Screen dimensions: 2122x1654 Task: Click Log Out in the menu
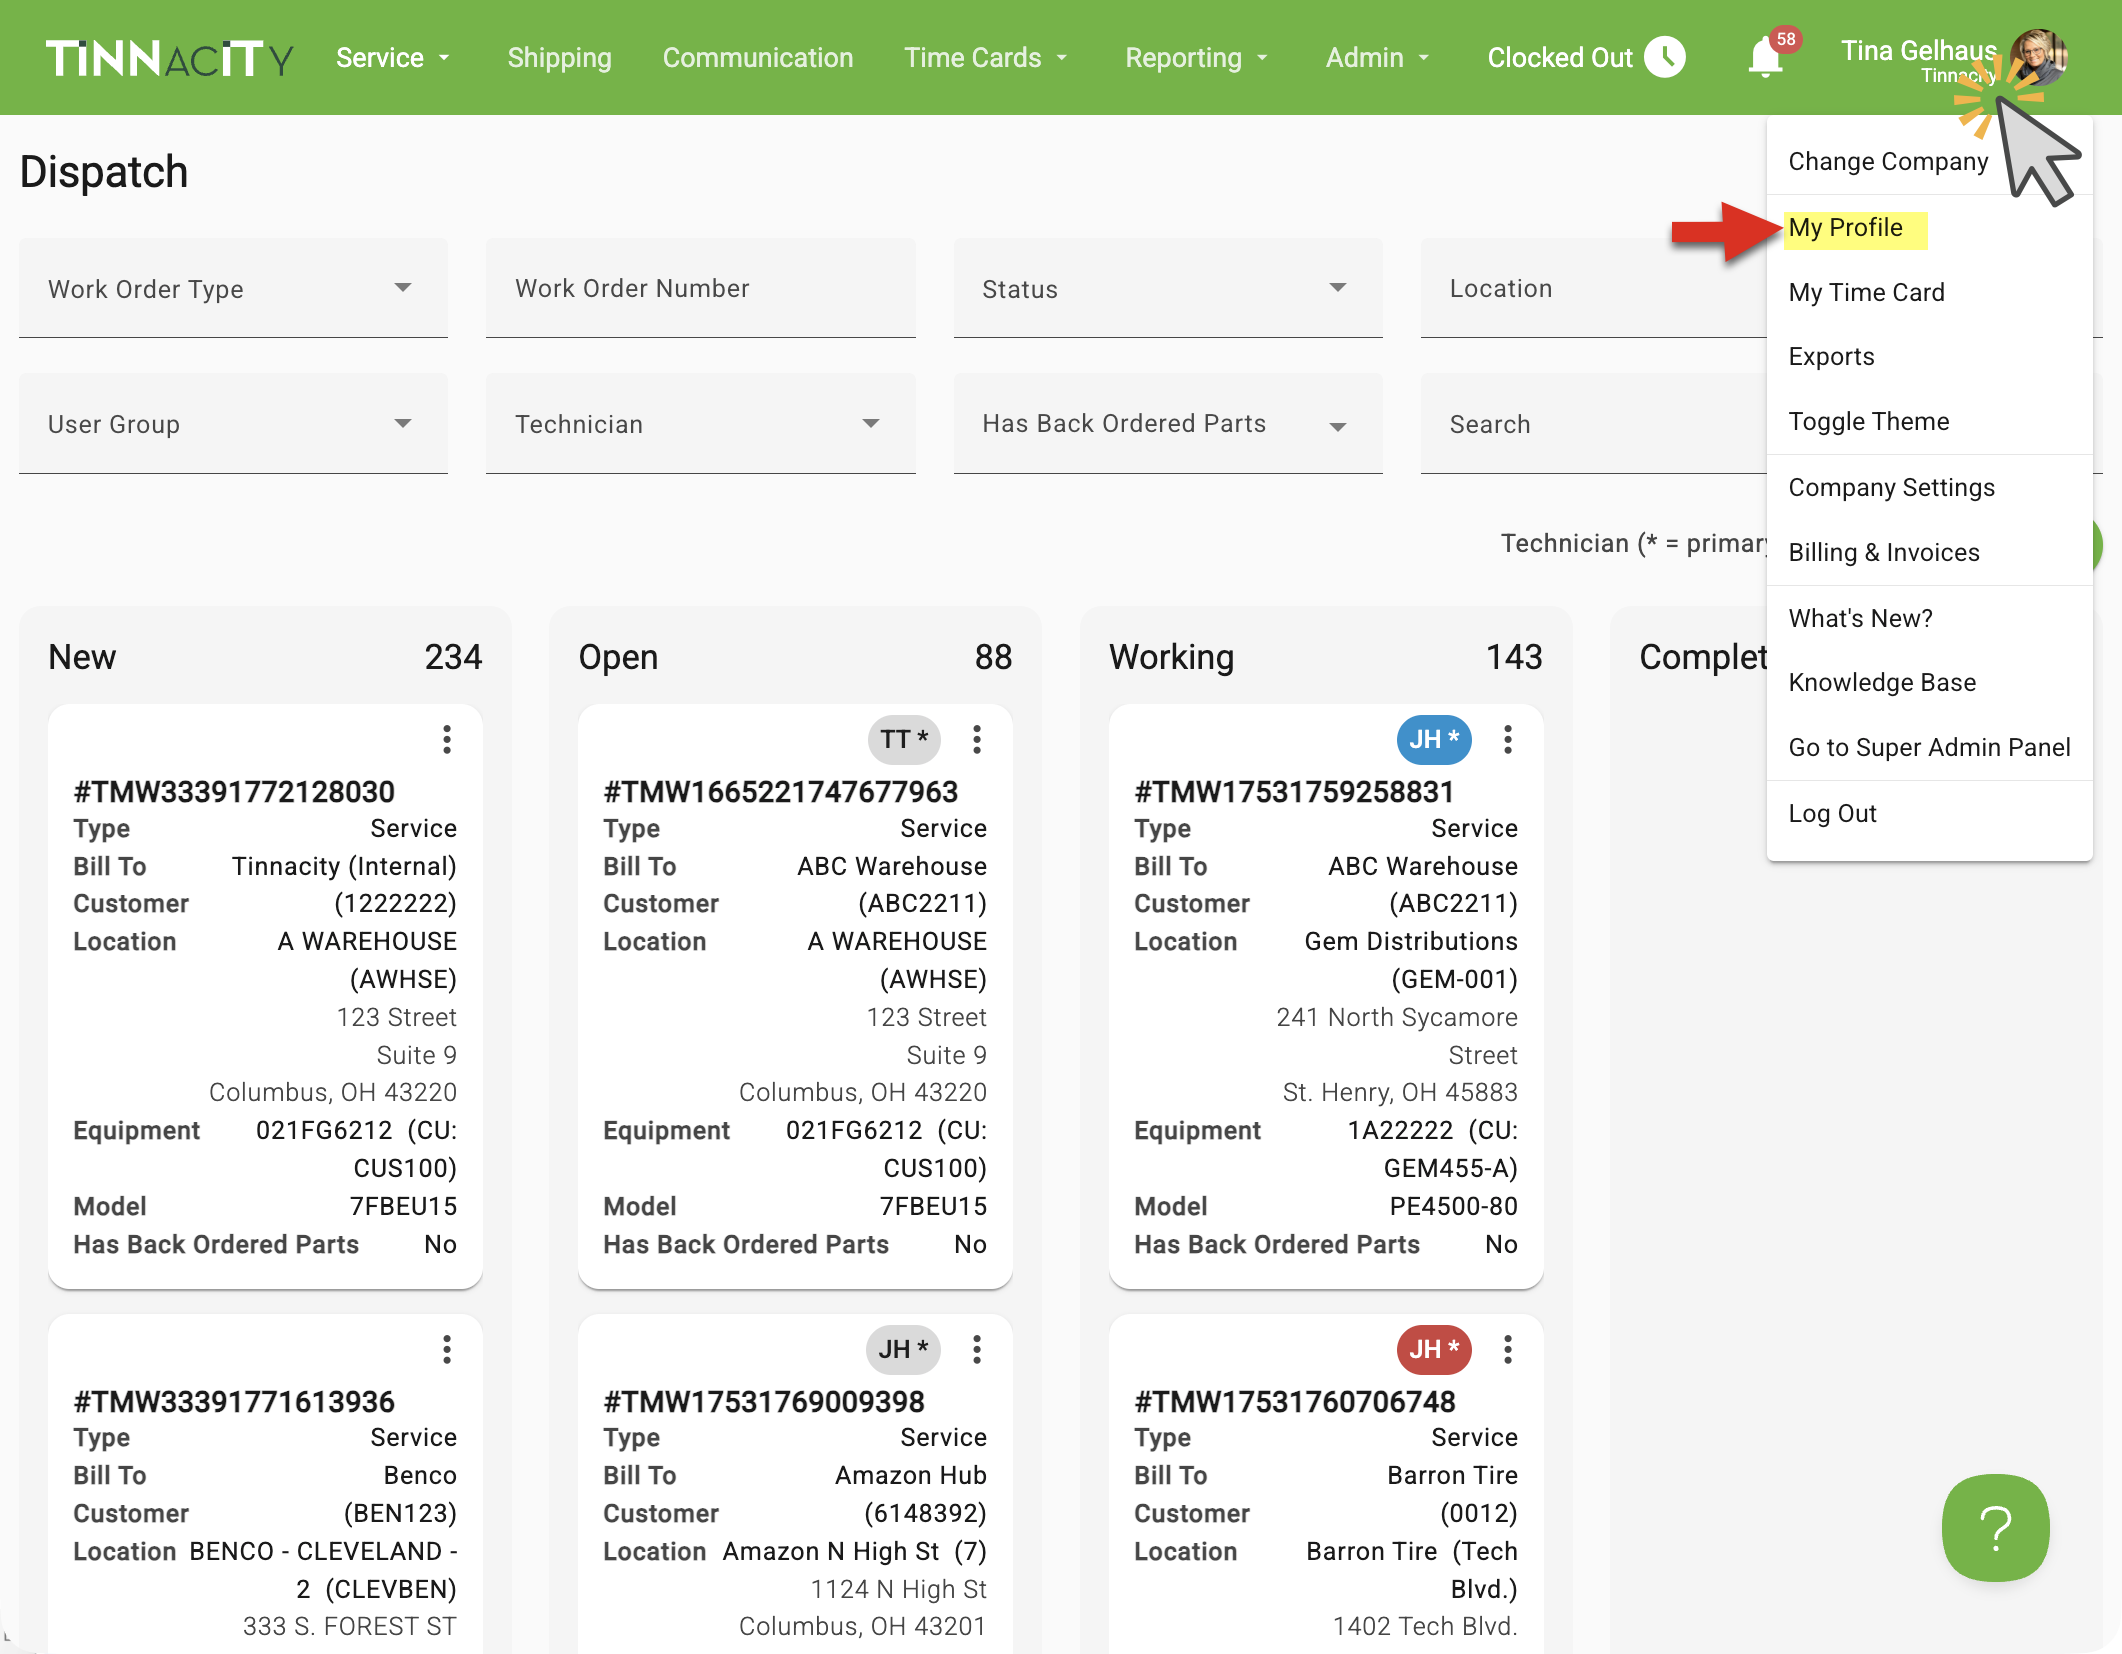pyautogui.click(x=1832, y=813)
